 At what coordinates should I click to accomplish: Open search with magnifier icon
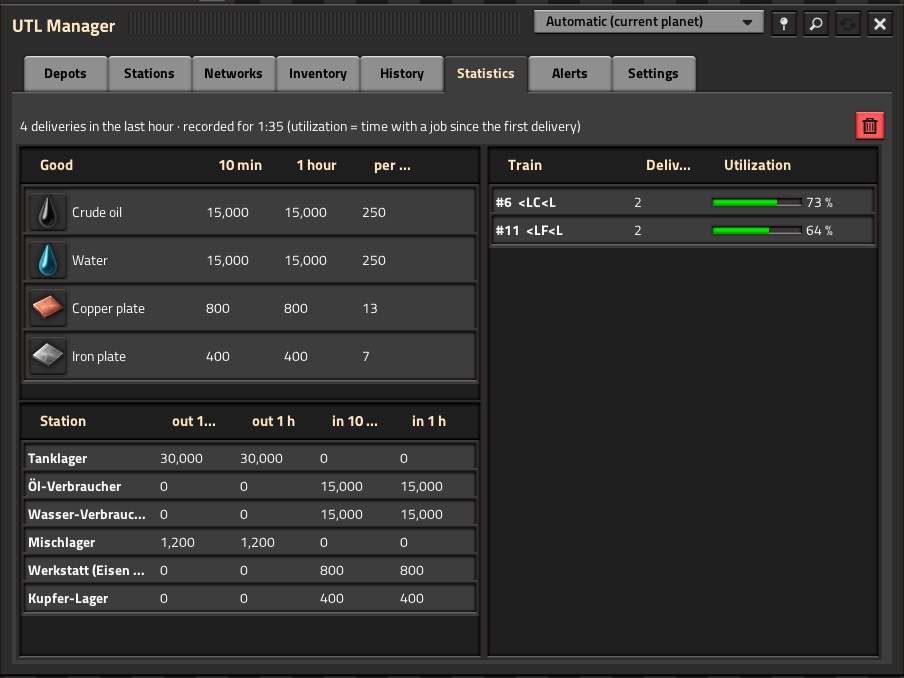click(816, 24)
